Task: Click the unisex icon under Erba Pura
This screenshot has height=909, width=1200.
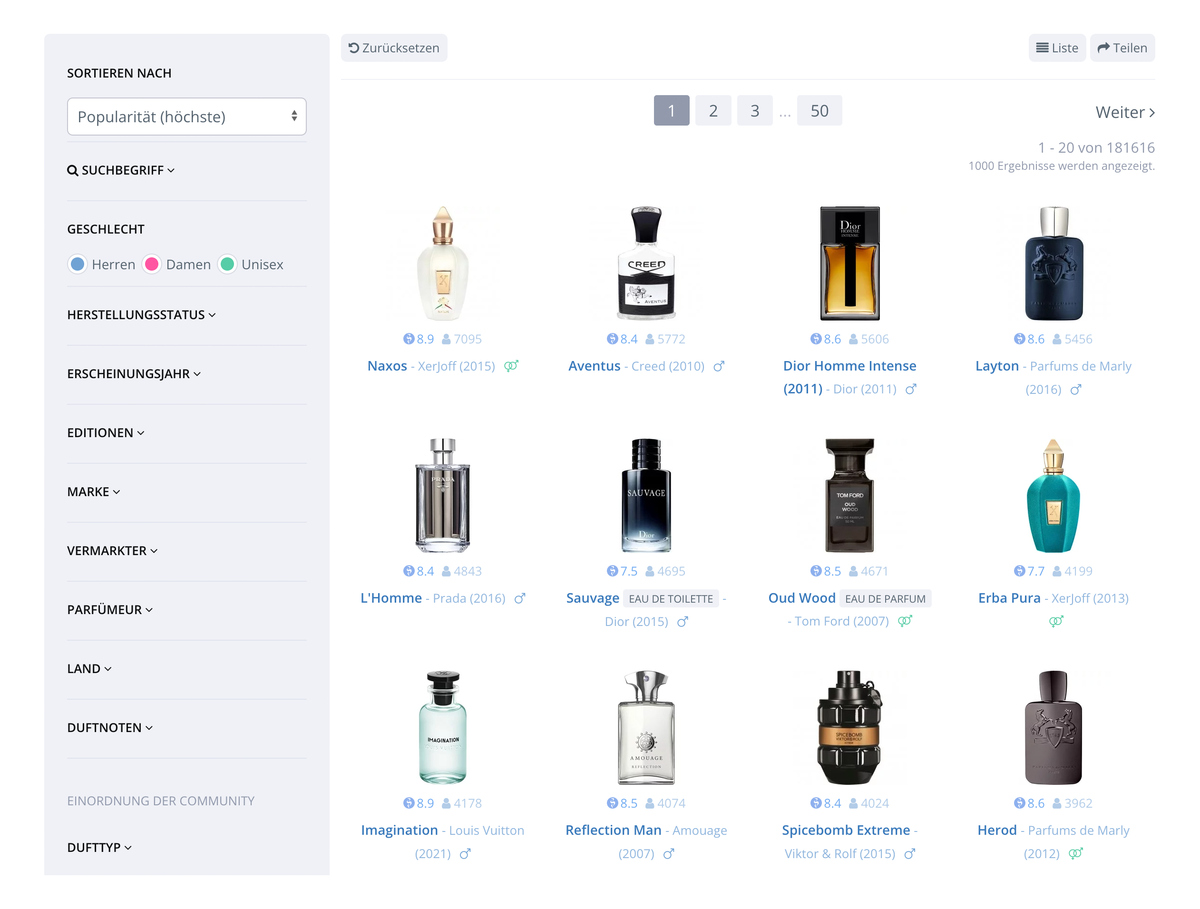Action: tap(1055, 621)
